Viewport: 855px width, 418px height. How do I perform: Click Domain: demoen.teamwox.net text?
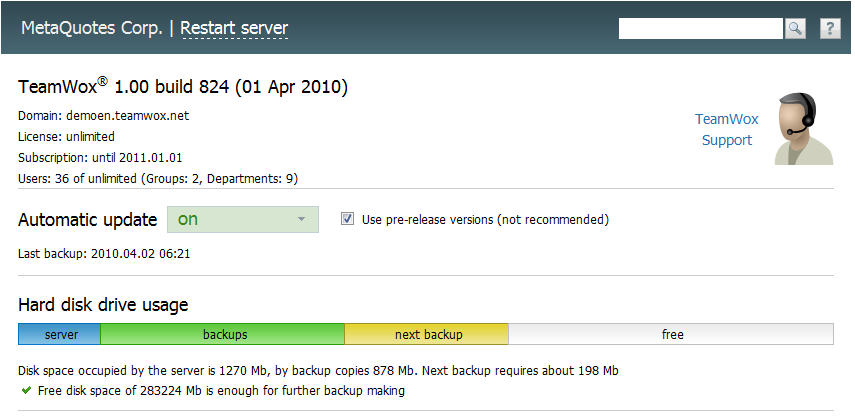point(104,116)
